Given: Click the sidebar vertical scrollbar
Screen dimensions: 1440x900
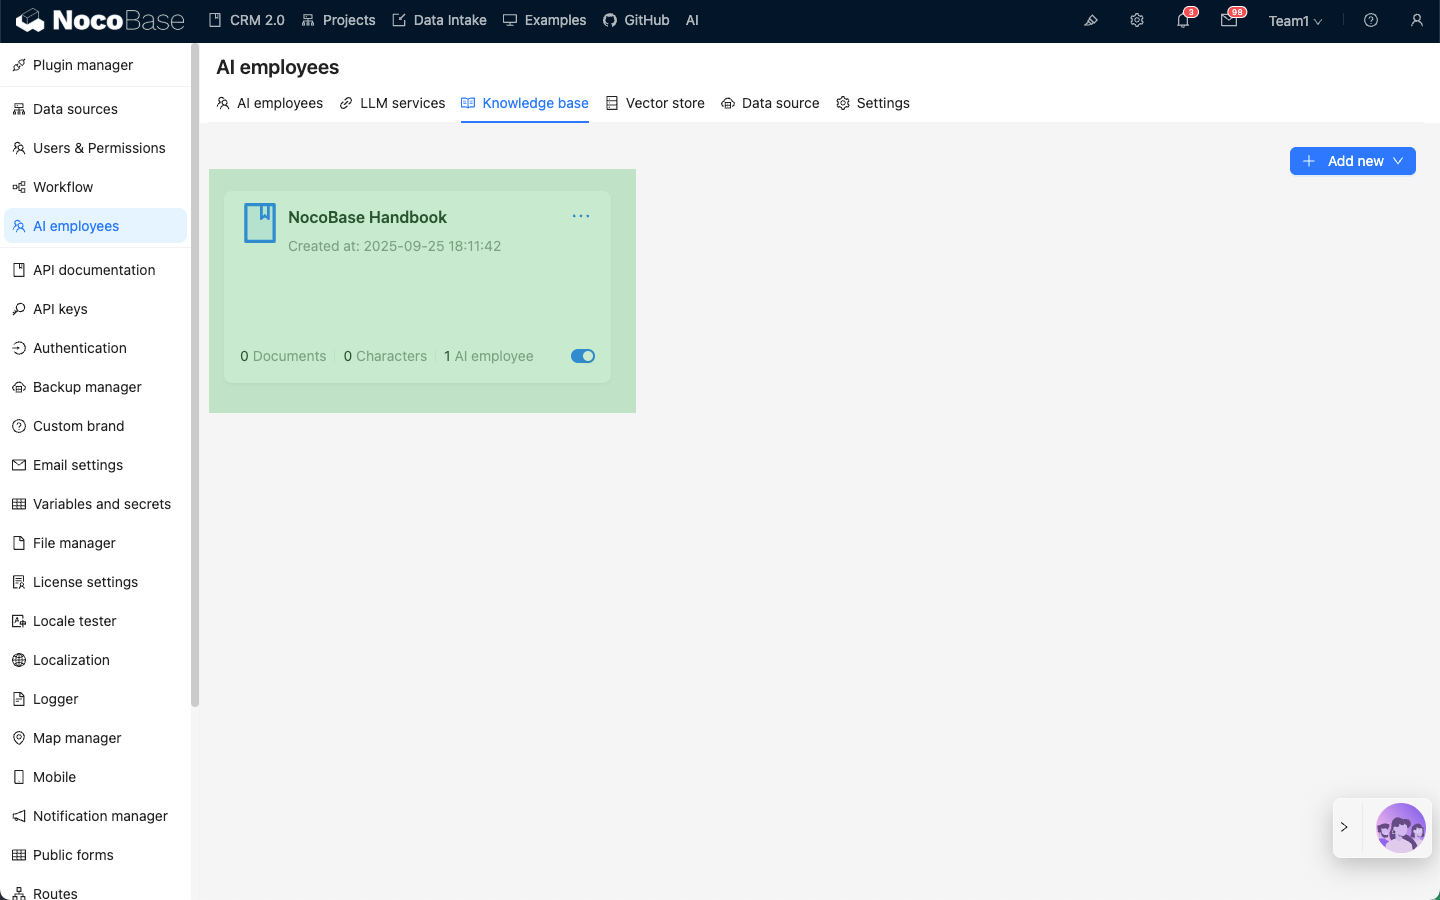Looking at the screenshot, I should tap(195, 375).
